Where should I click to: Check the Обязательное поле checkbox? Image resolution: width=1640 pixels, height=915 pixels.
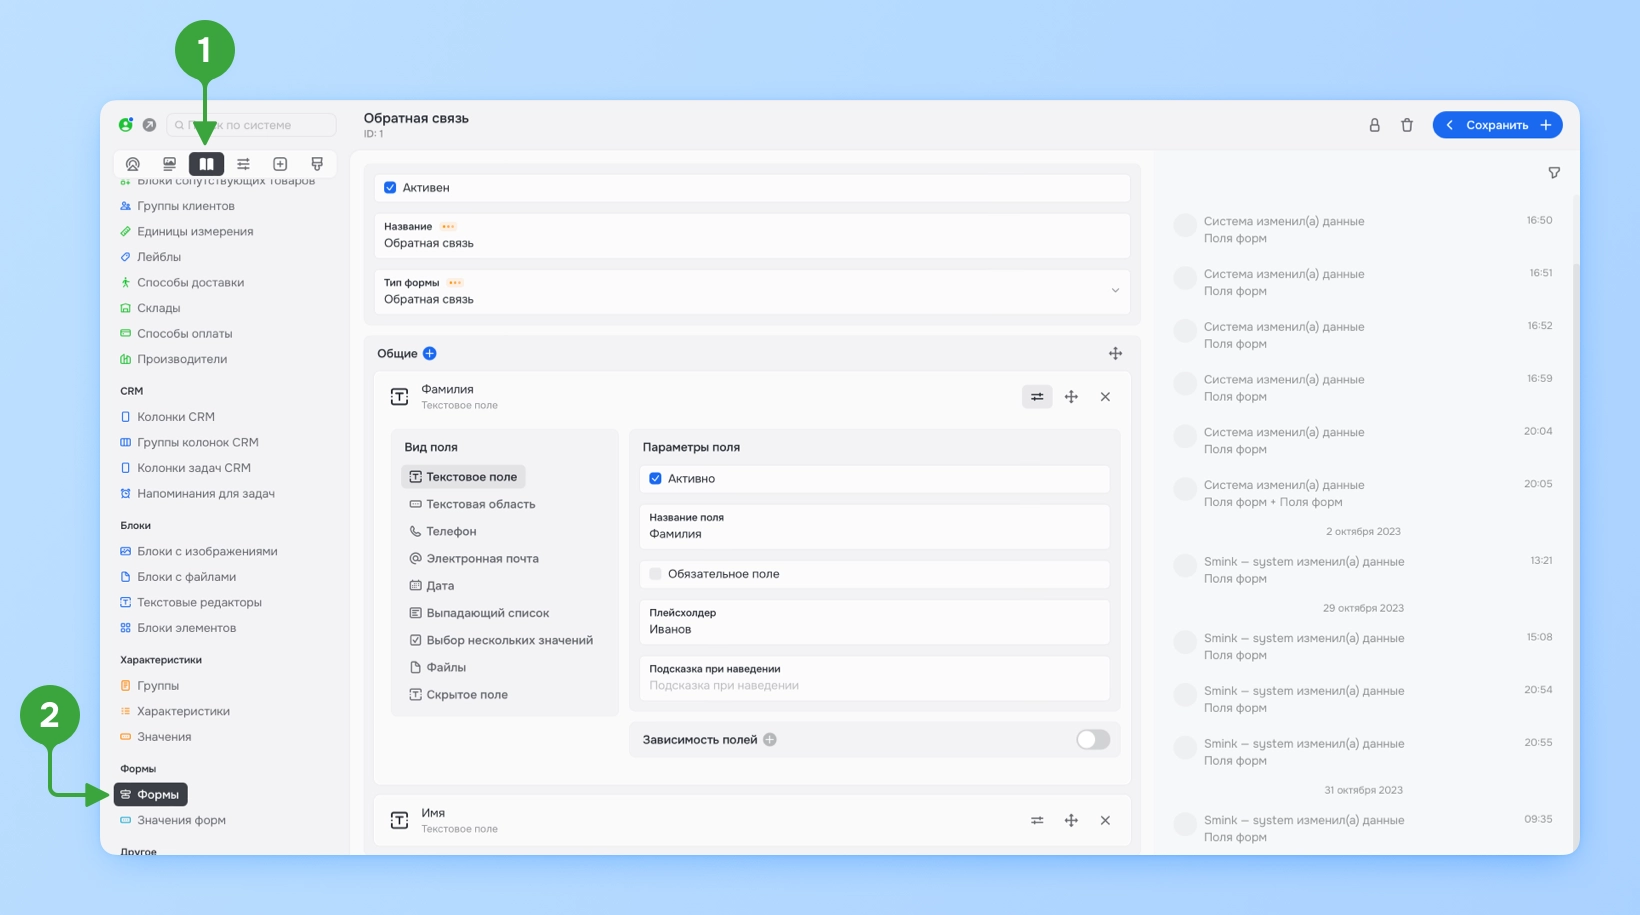[x=655, y=574]
